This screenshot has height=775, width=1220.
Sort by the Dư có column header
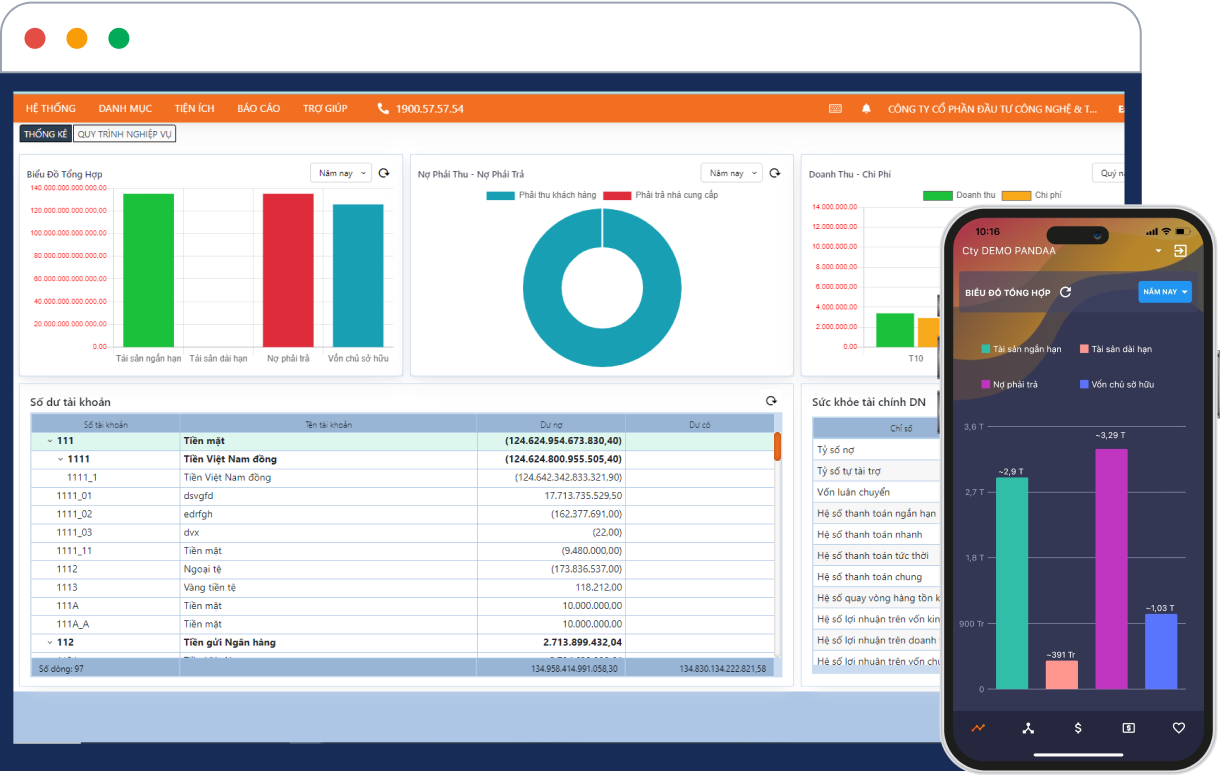pos(700,424)
